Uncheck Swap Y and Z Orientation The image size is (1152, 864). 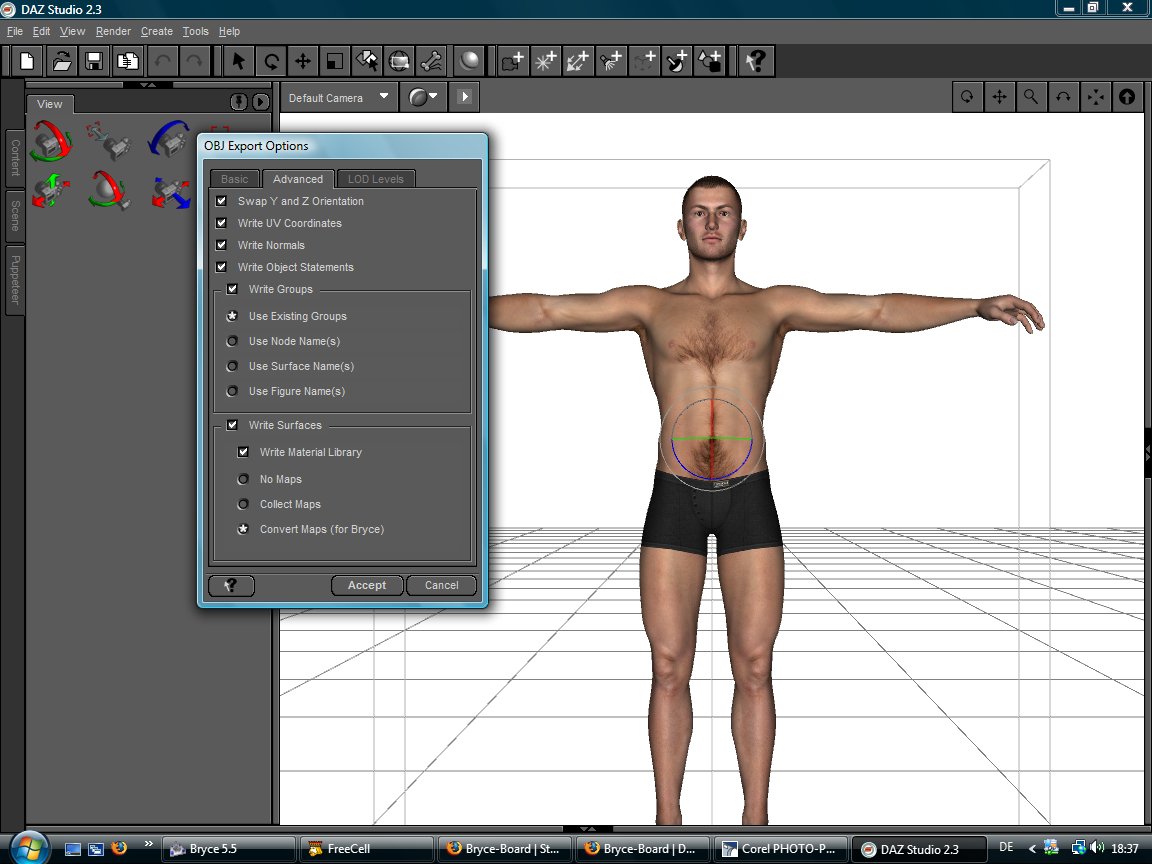[x=222, y=201]
